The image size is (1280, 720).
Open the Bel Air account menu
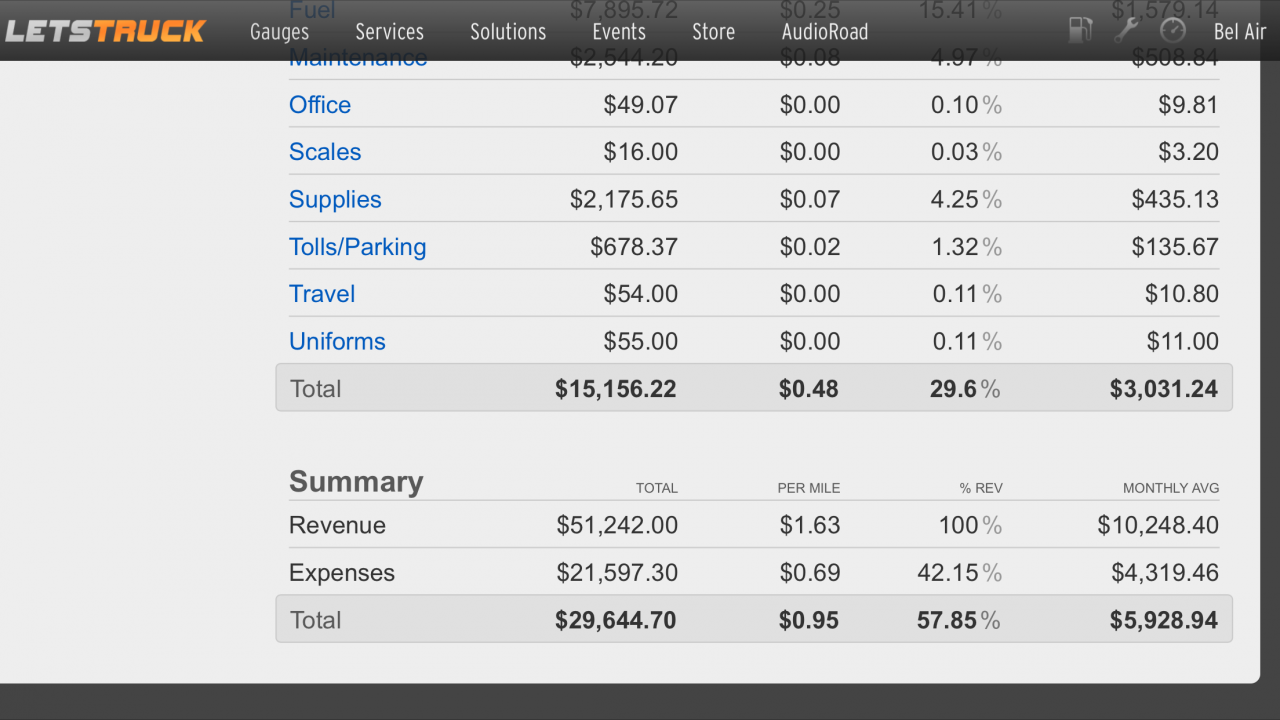[x=1240, y=32]
